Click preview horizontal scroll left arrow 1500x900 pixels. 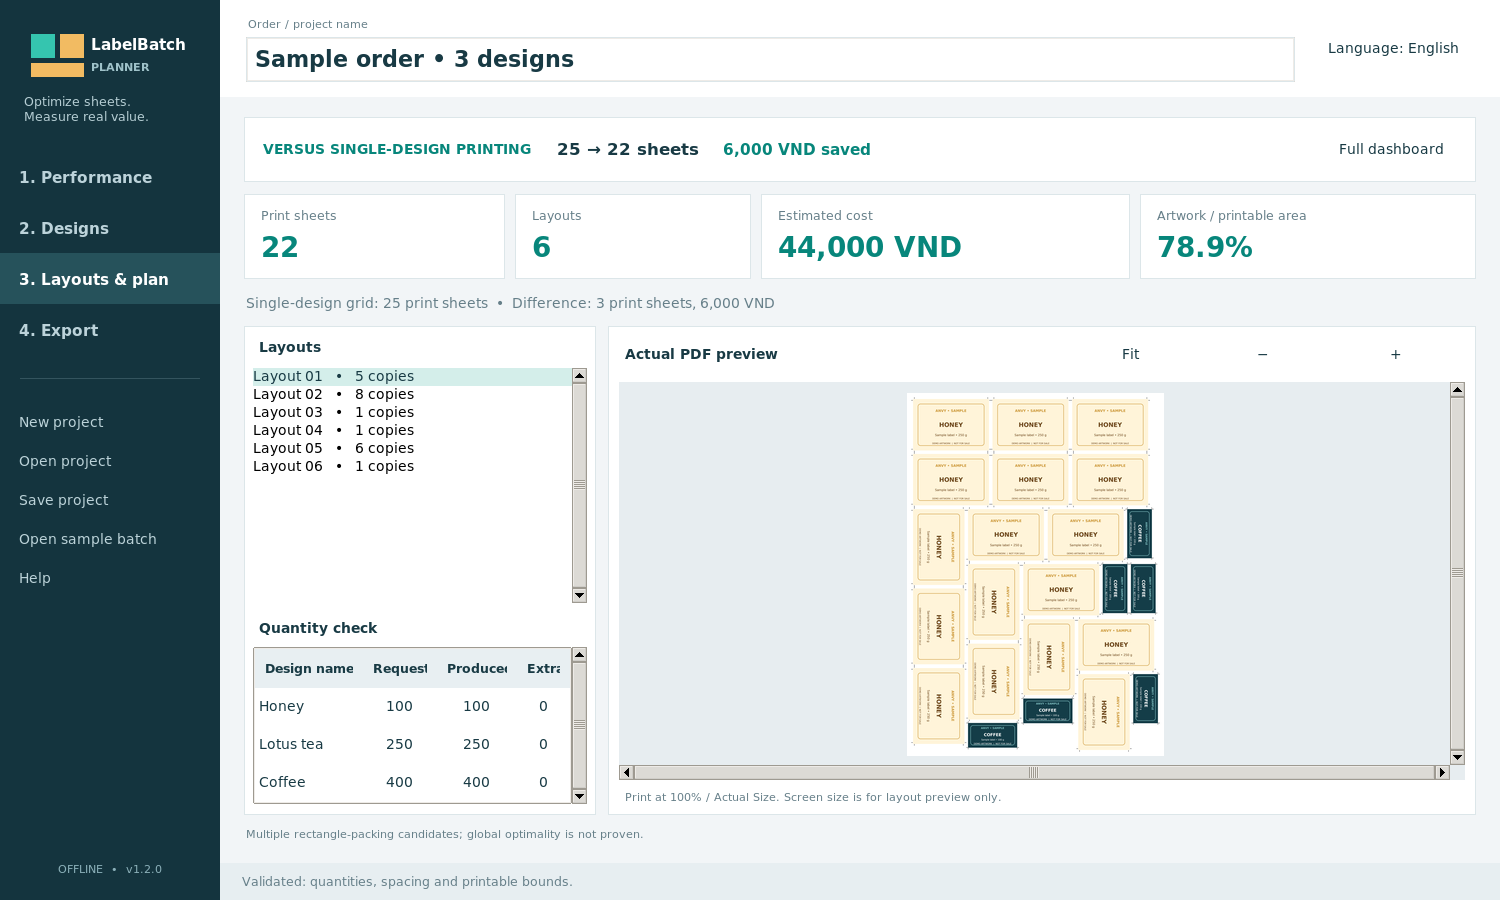pos(626,772)
